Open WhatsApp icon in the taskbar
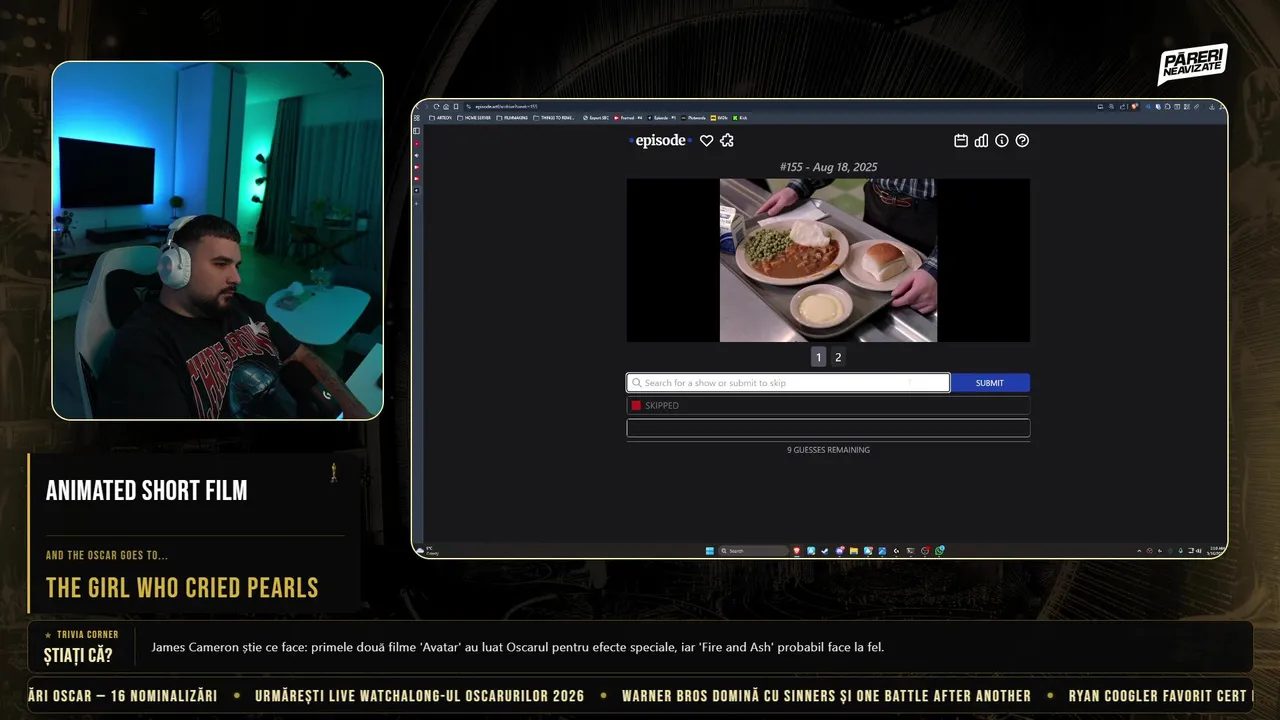 [939, 551]
